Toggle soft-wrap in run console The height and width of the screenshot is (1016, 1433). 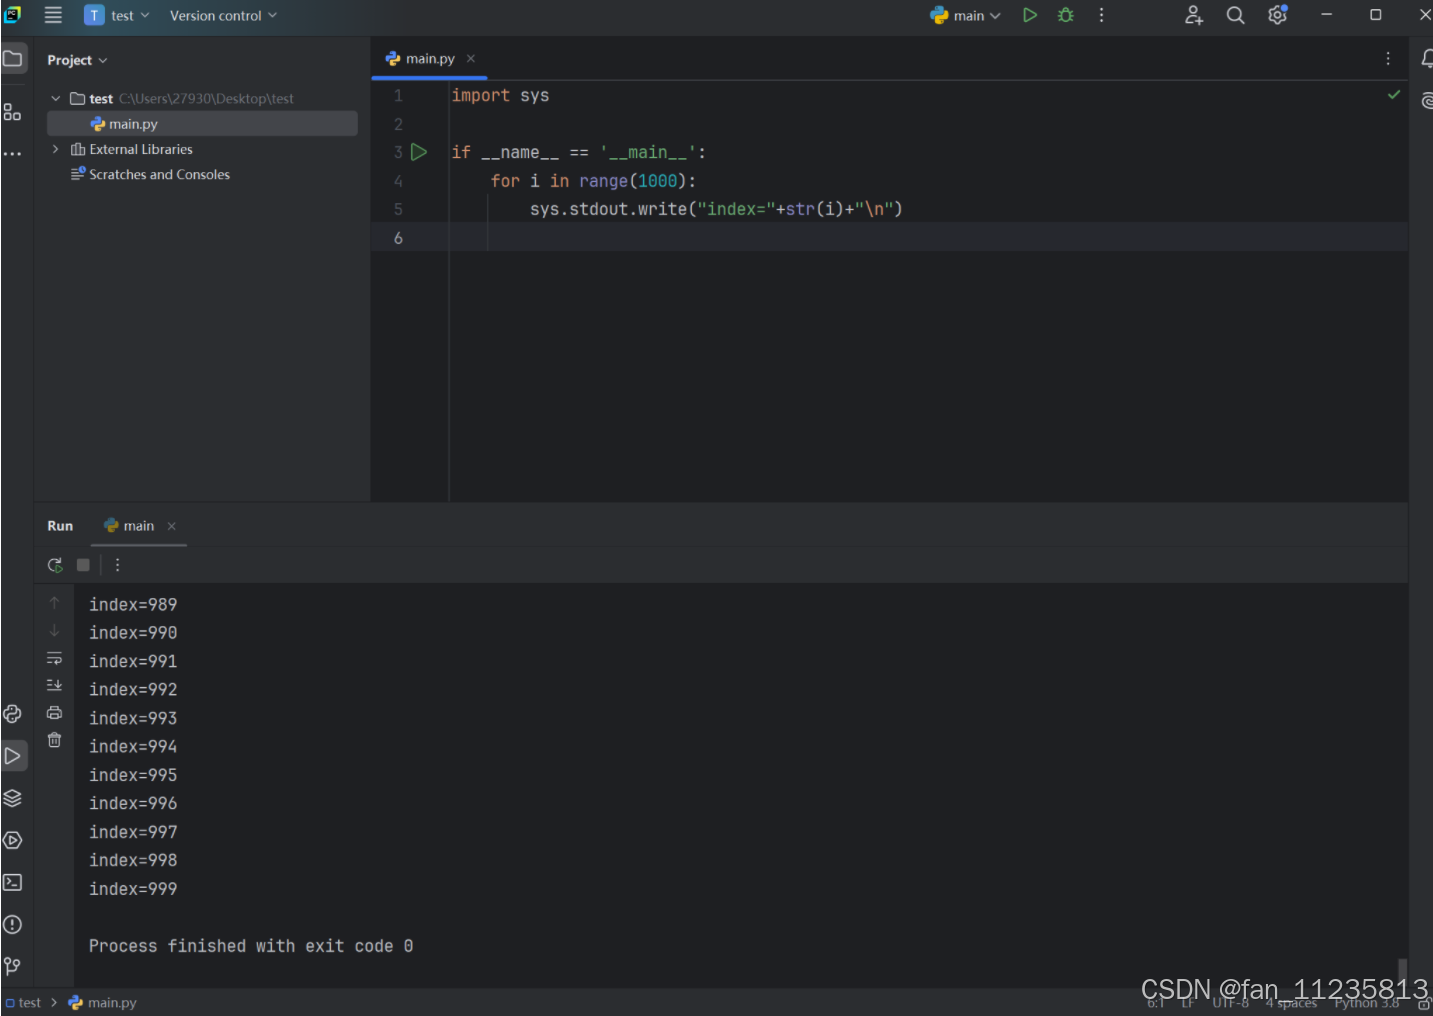point(54,658)
